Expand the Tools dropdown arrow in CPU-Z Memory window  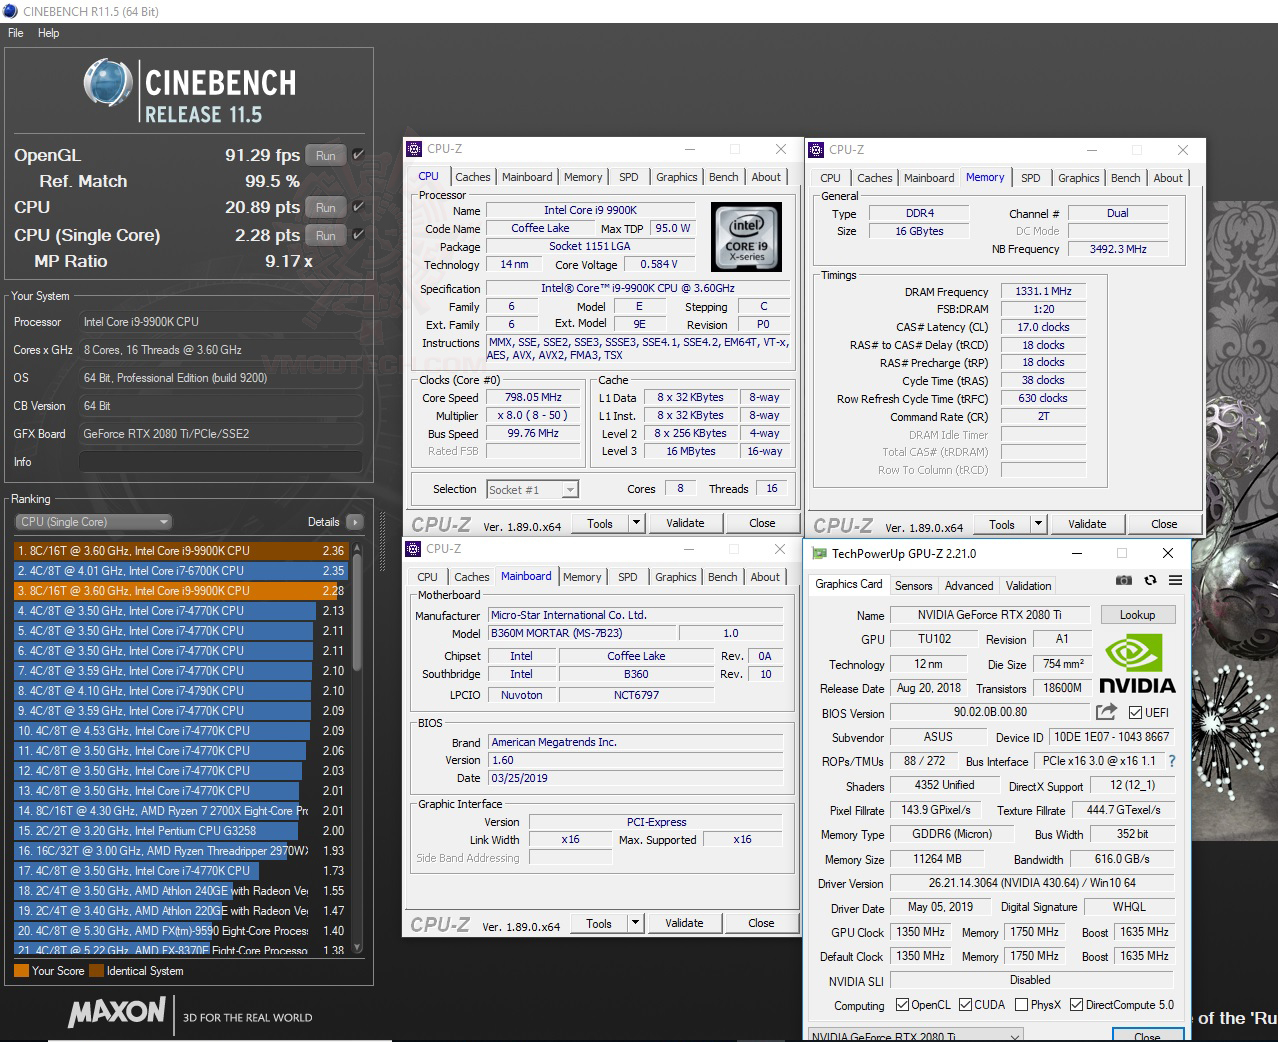click(x=1038, y=523)
